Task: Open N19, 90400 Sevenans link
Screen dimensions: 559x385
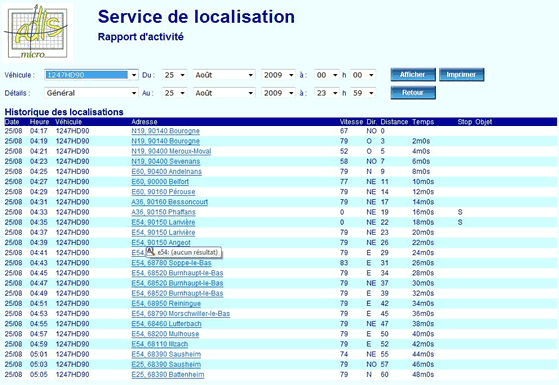Action: 166,161
